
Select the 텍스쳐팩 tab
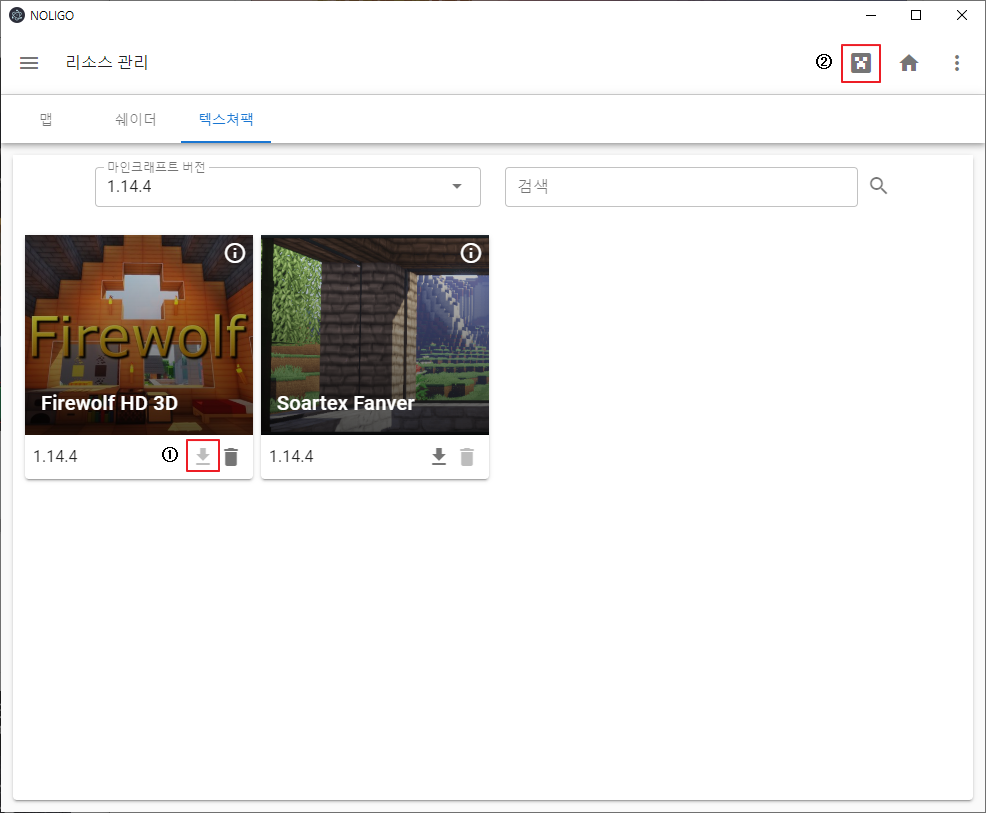(x=226, y=119)
